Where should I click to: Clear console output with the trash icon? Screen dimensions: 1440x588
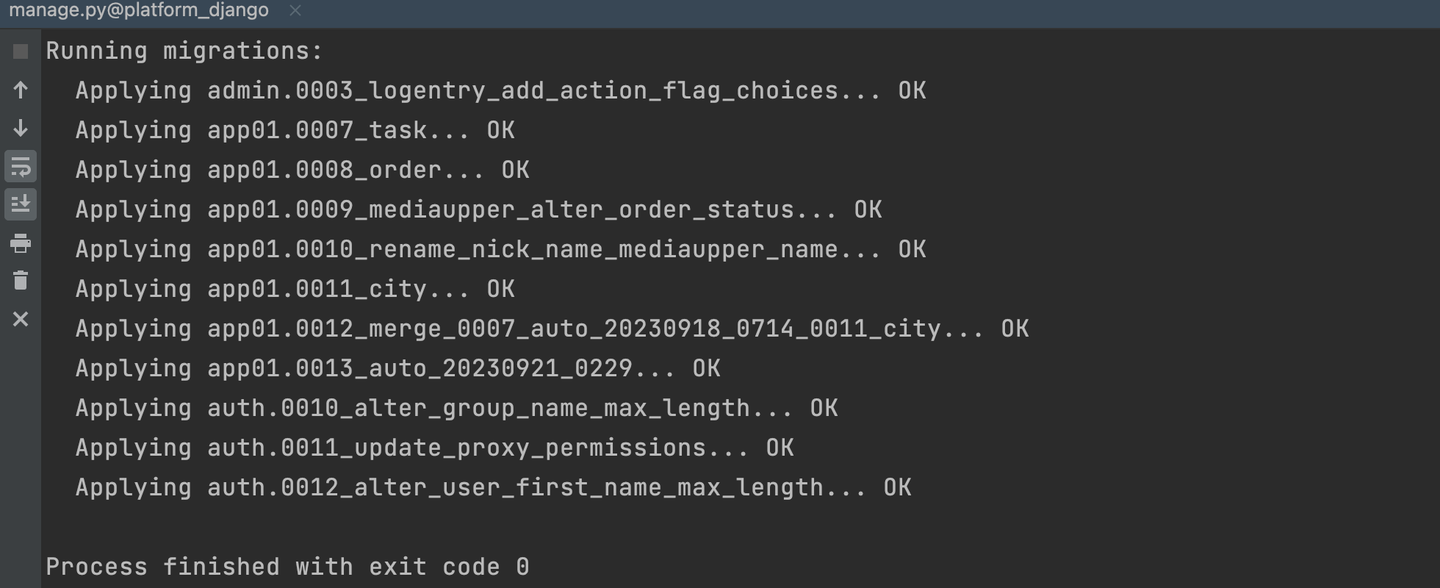point(20,280)
